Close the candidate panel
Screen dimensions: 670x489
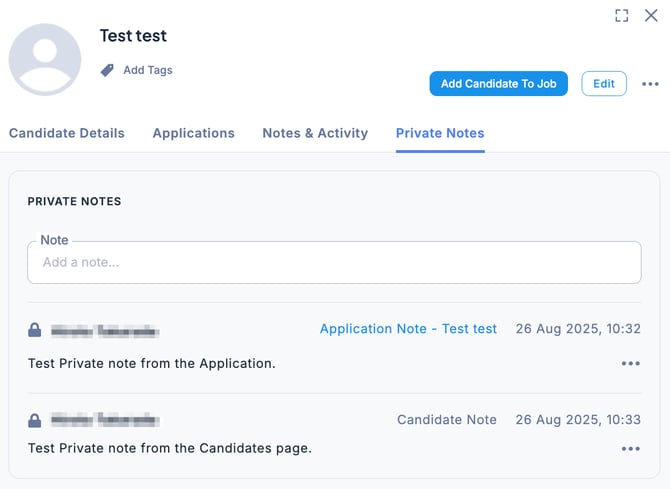651,15
